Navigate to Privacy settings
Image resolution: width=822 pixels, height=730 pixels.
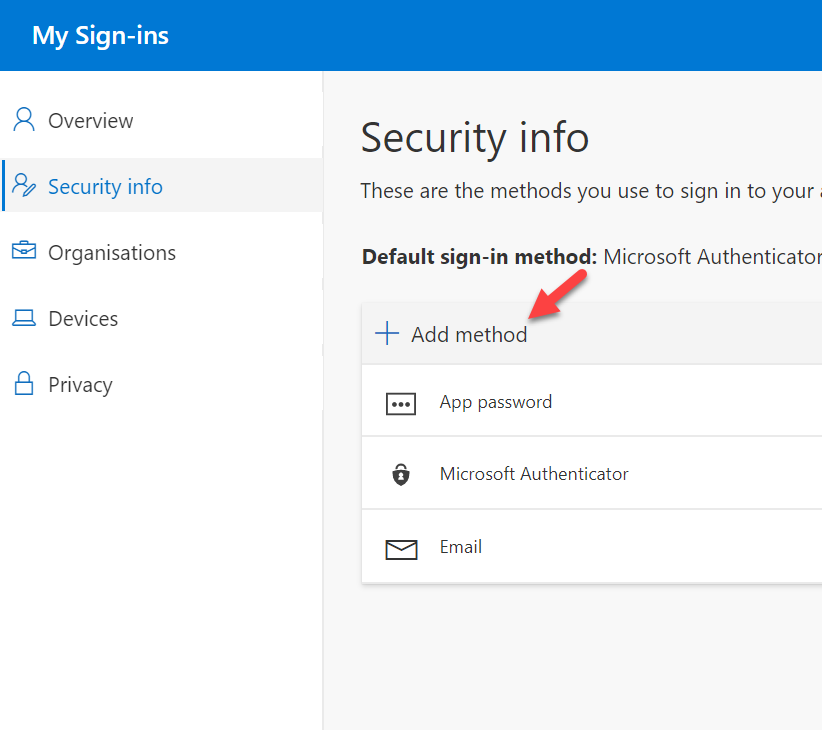click(161, 384)
